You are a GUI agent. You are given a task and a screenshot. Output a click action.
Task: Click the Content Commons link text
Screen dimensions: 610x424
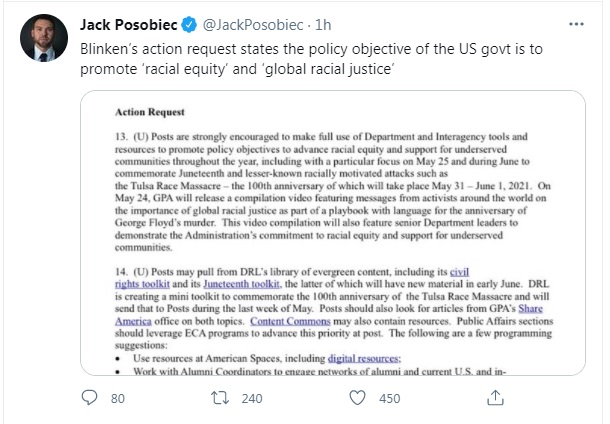point(290,321)
